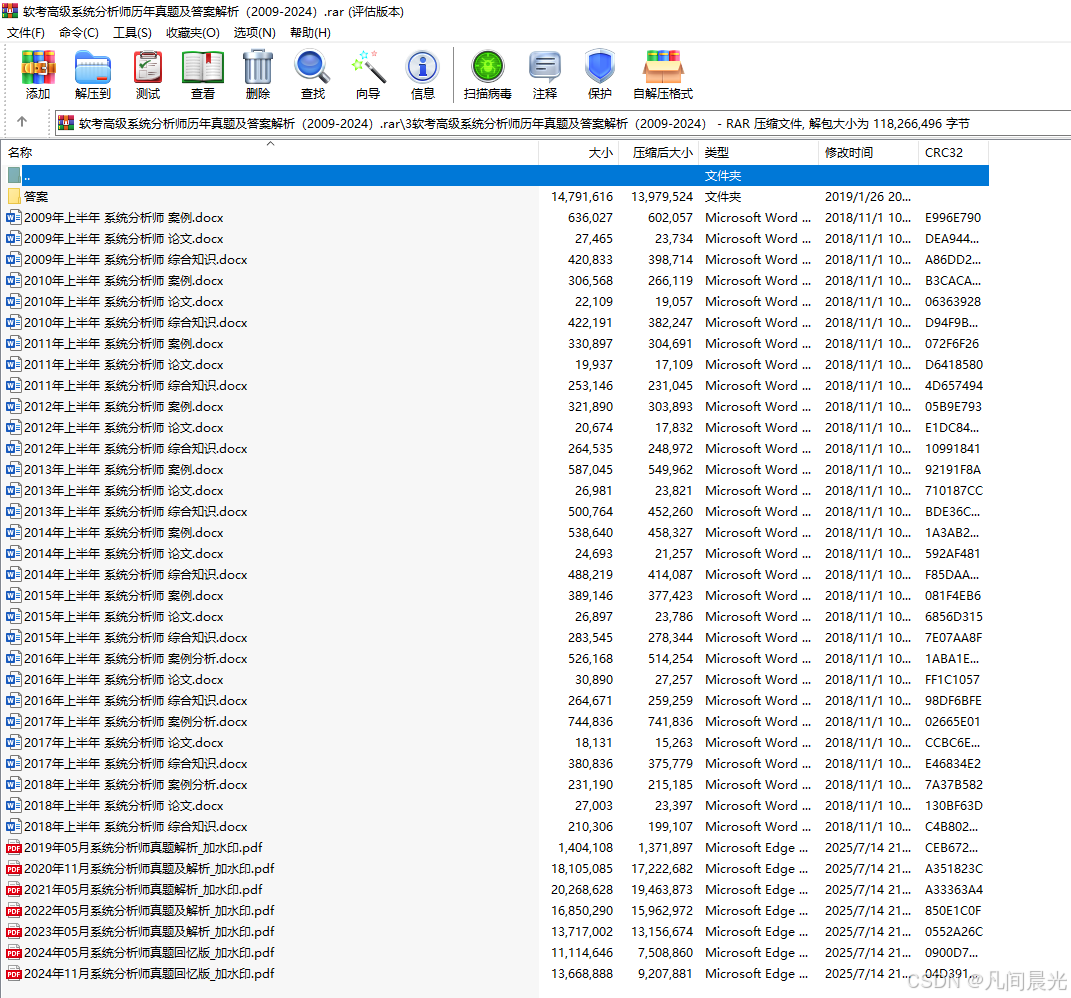Open the 命令(C) menu
The height and width of the screenshot is (998, 1071).
[79, 33]
